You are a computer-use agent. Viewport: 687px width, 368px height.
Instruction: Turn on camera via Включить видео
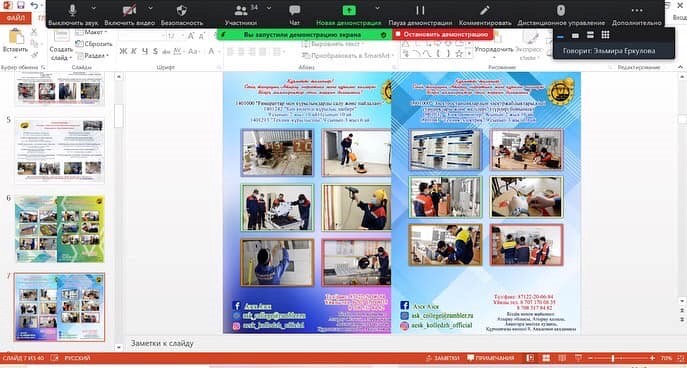[x=129, y=14]
